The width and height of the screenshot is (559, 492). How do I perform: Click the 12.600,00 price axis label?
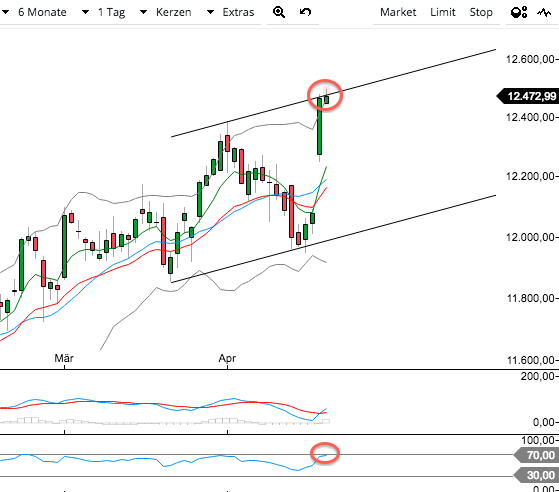click(530, 59)
